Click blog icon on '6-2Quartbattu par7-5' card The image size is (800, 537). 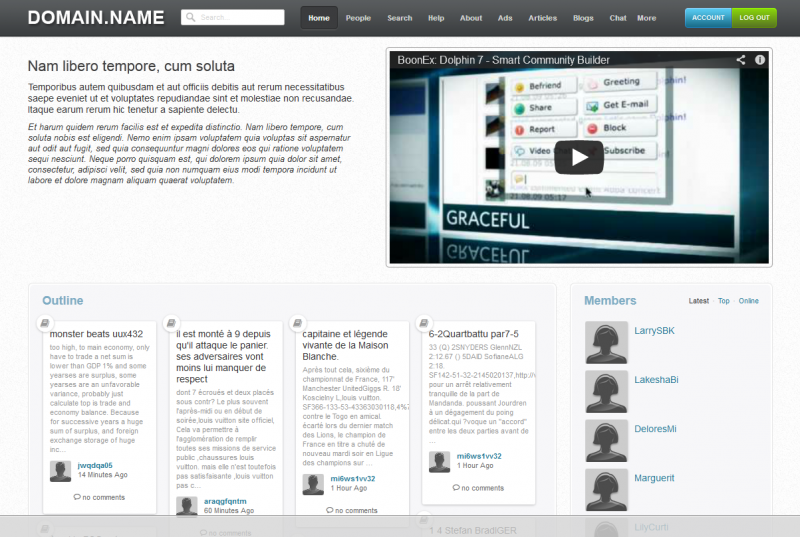tap(423, 323)
